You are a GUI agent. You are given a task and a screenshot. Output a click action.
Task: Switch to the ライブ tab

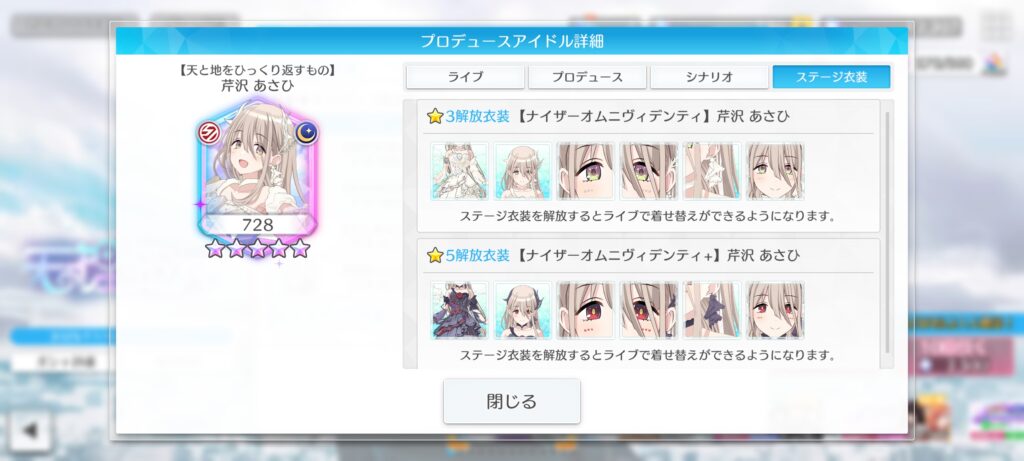(465, 77)
